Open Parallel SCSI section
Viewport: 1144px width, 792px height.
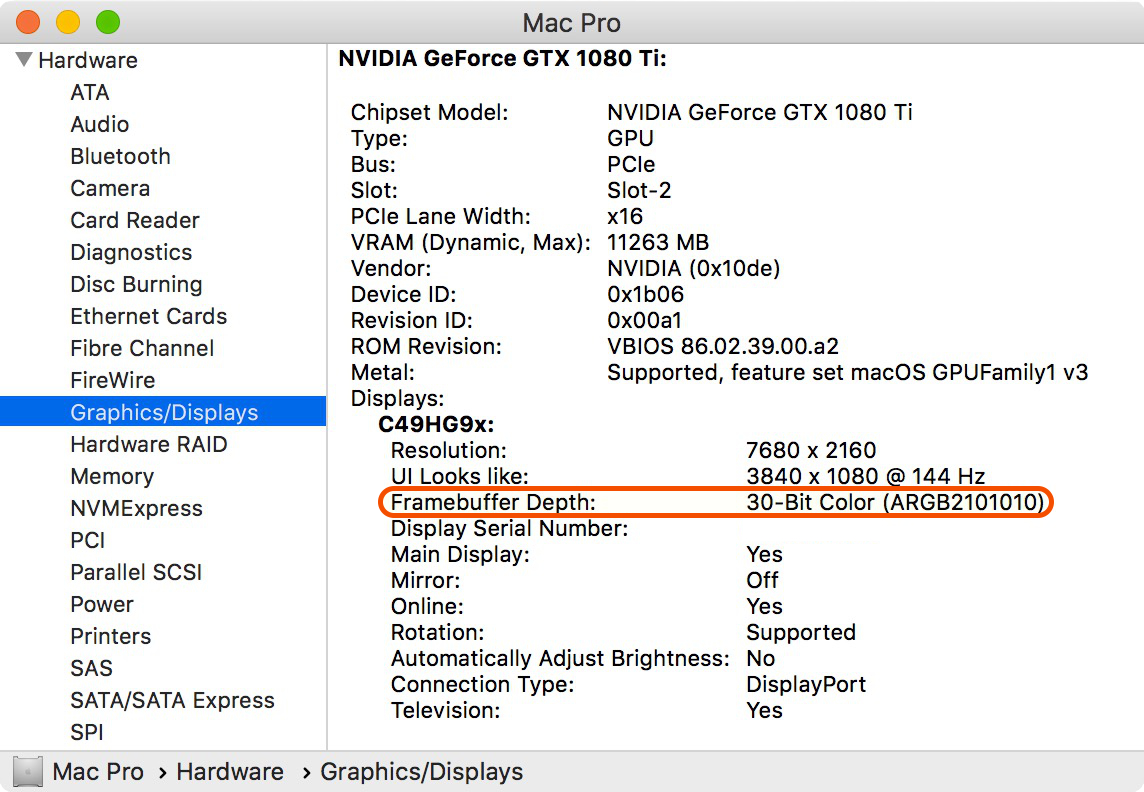click(x=136, y=572)
